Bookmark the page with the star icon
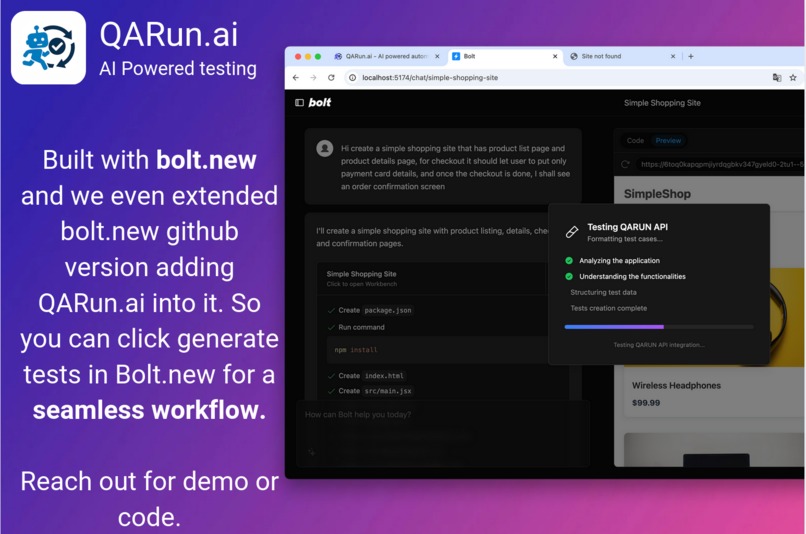This screenshot has width=806, height=534. [x=793, y=78]
